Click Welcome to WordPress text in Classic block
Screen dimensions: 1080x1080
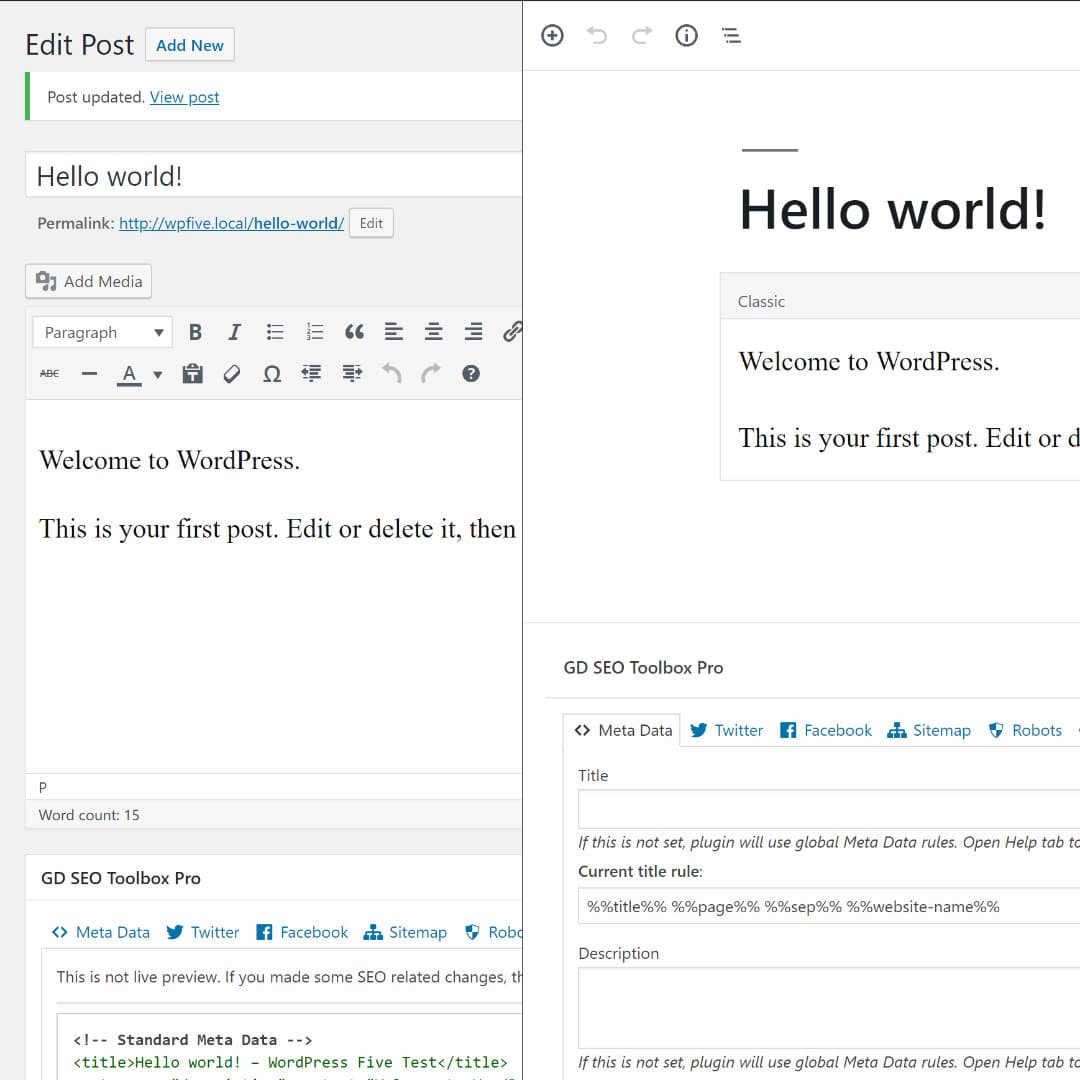point(869,362)
